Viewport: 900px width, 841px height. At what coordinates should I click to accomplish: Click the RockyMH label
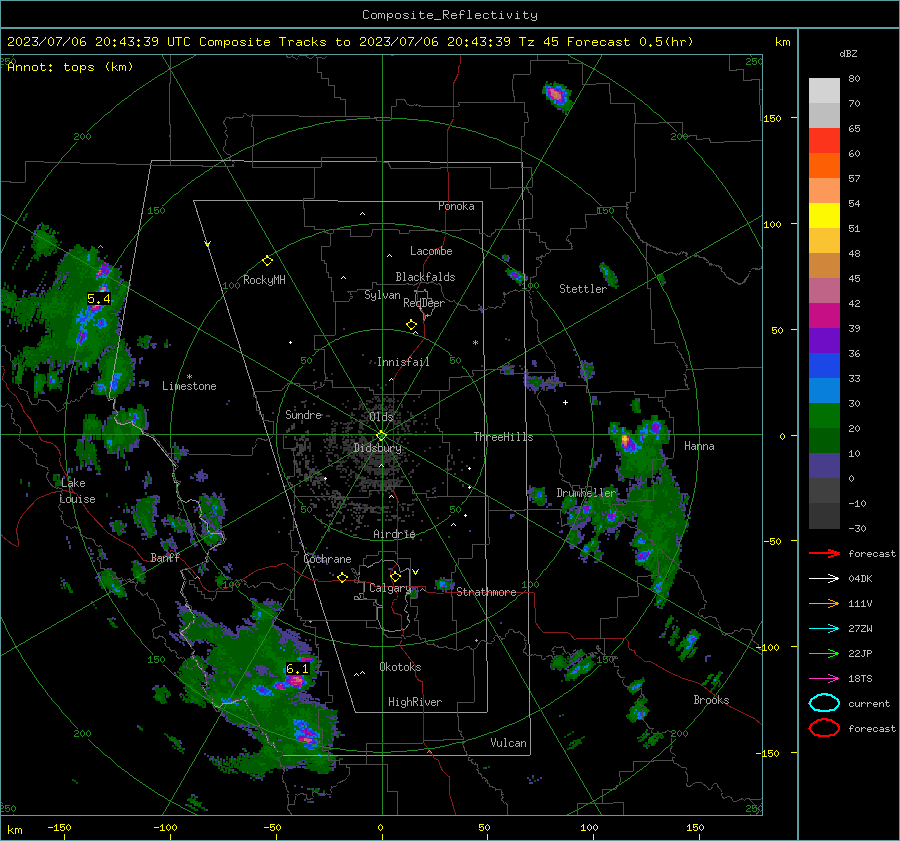264,280
